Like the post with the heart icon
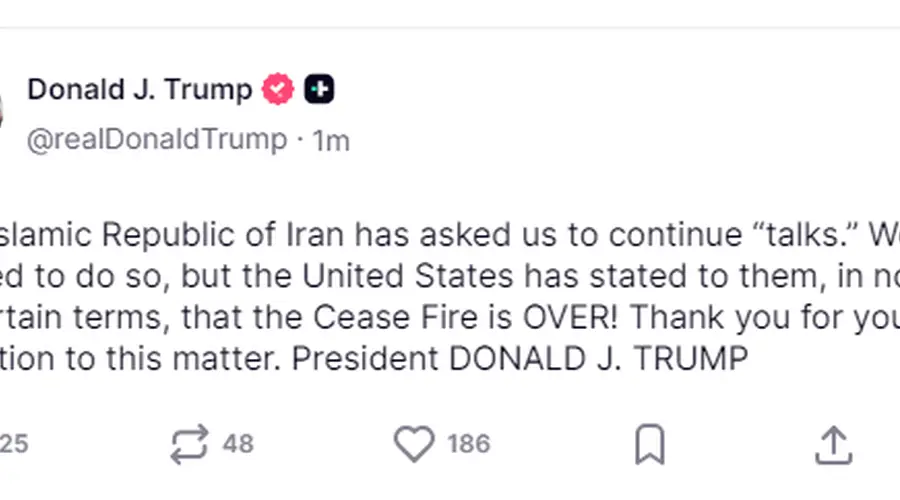This screenshot has width=900, height=500. (x=414, y=444)
